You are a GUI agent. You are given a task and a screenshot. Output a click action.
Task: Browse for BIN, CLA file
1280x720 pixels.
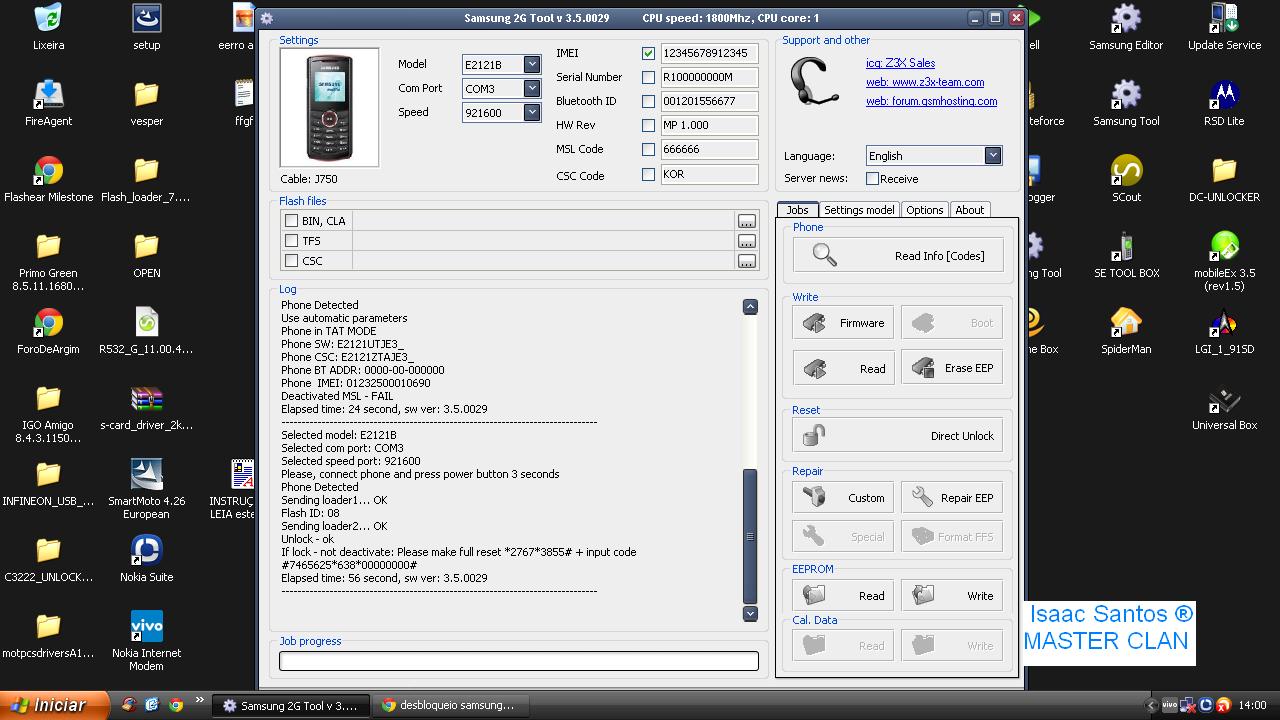747,221
